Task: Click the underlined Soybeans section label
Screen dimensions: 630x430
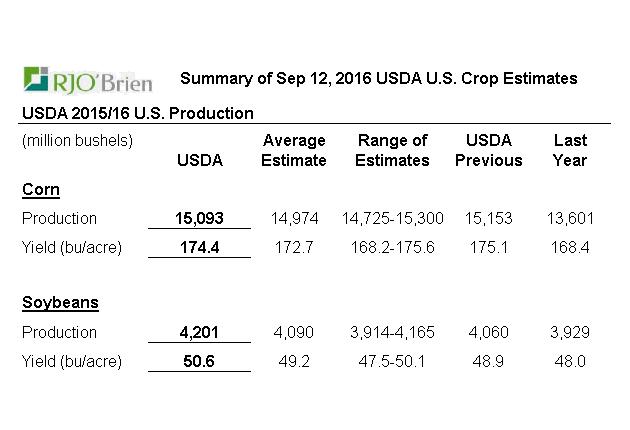Action: (60, 302)
